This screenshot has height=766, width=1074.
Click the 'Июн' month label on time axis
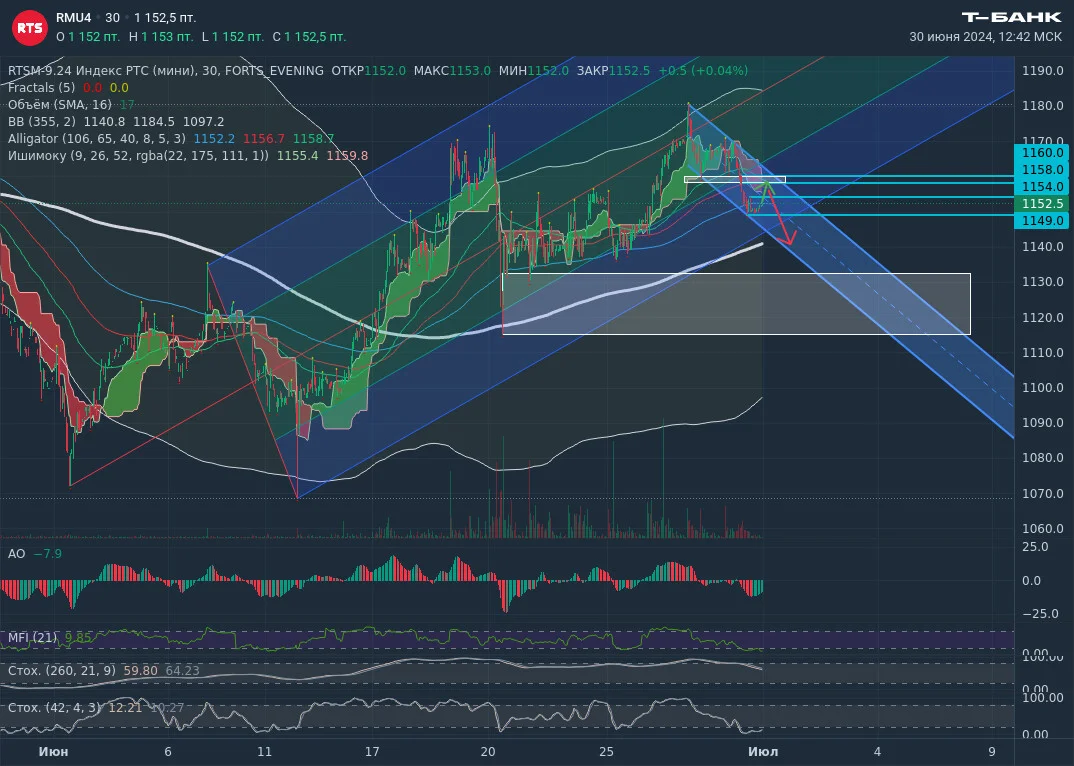[53, 752]
